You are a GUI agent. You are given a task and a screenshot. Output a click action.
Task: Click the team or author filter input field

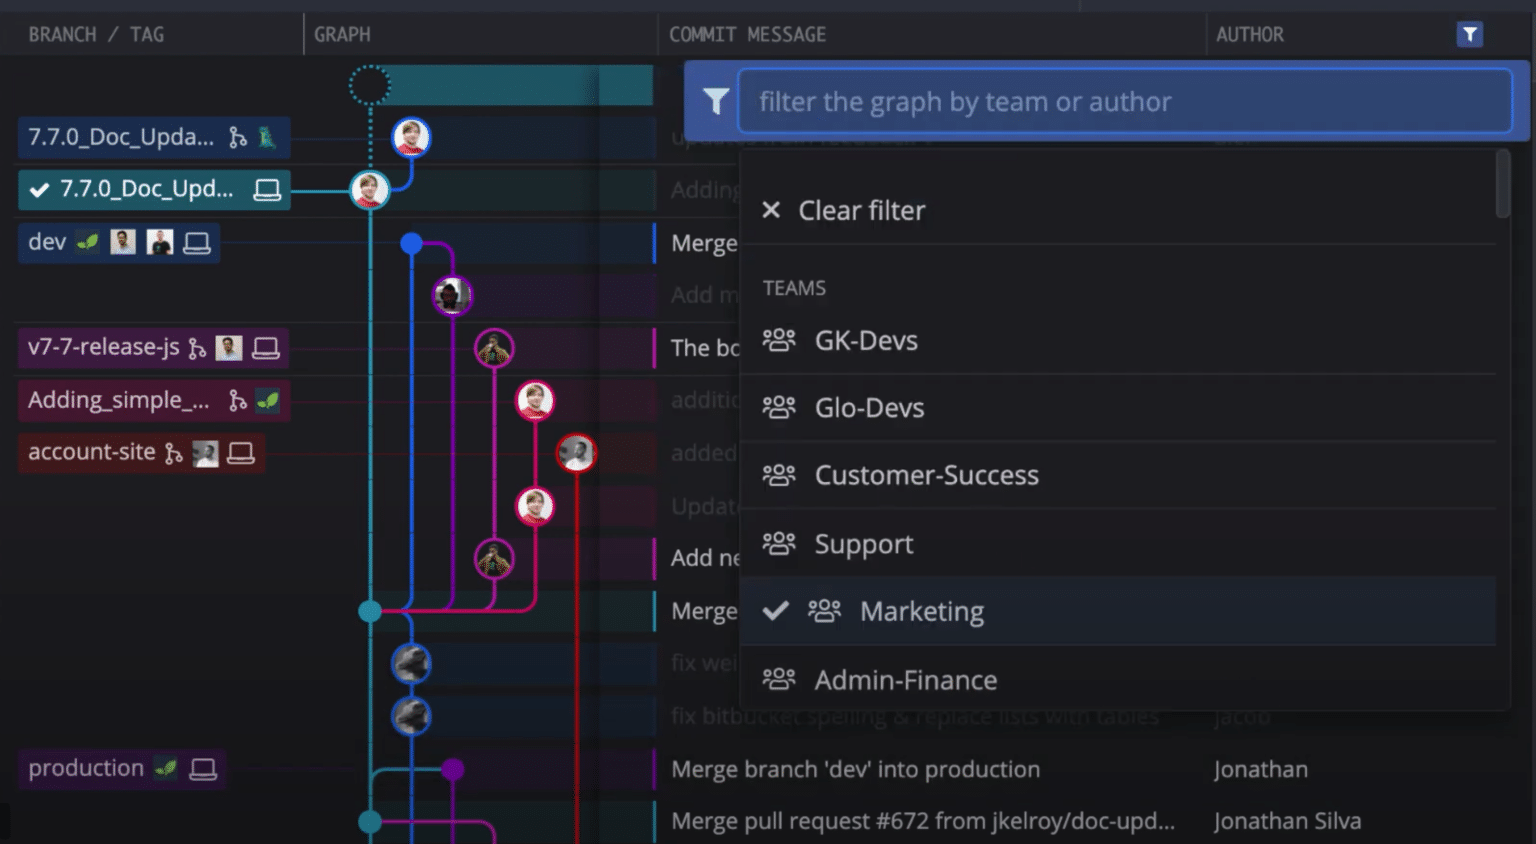(x=1124, y=101)
